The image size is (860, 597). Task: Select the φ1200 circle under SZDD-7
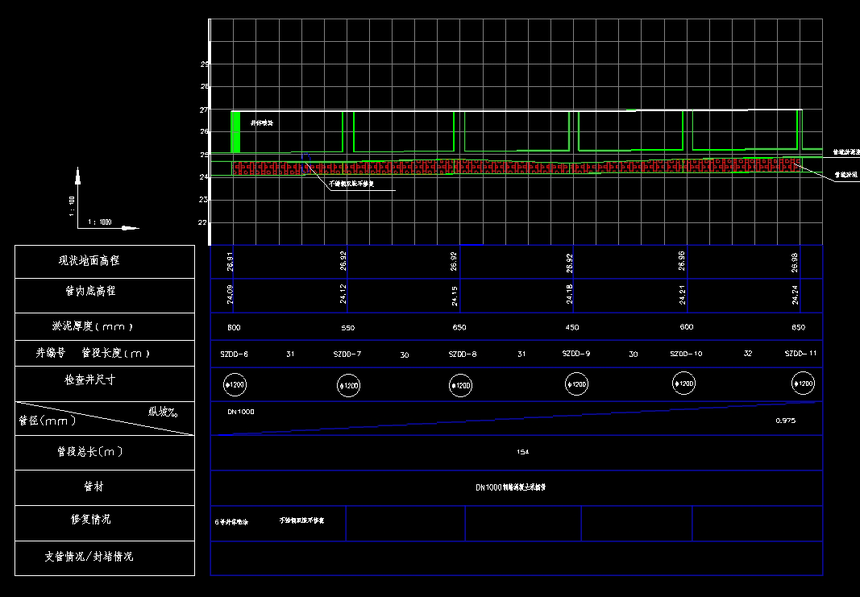click(x=348, y=386)
